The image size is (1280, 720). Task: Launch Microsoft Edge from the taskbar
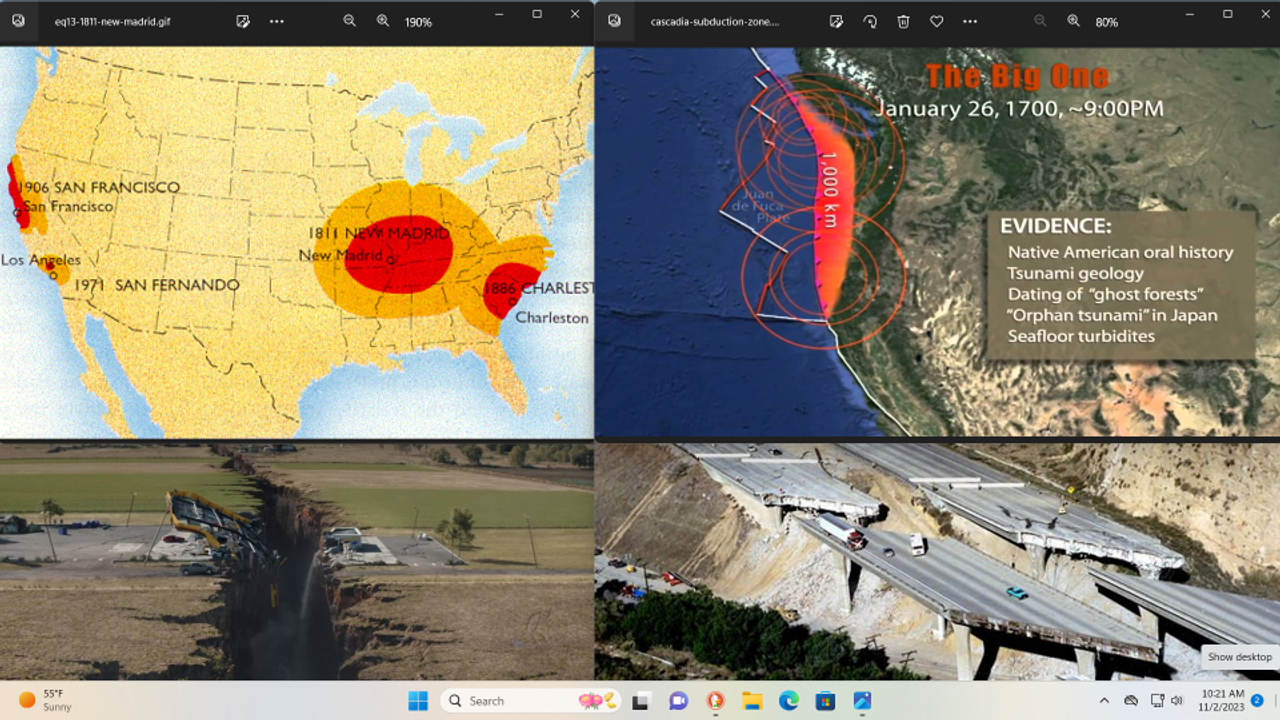click(x=788, y=701)
